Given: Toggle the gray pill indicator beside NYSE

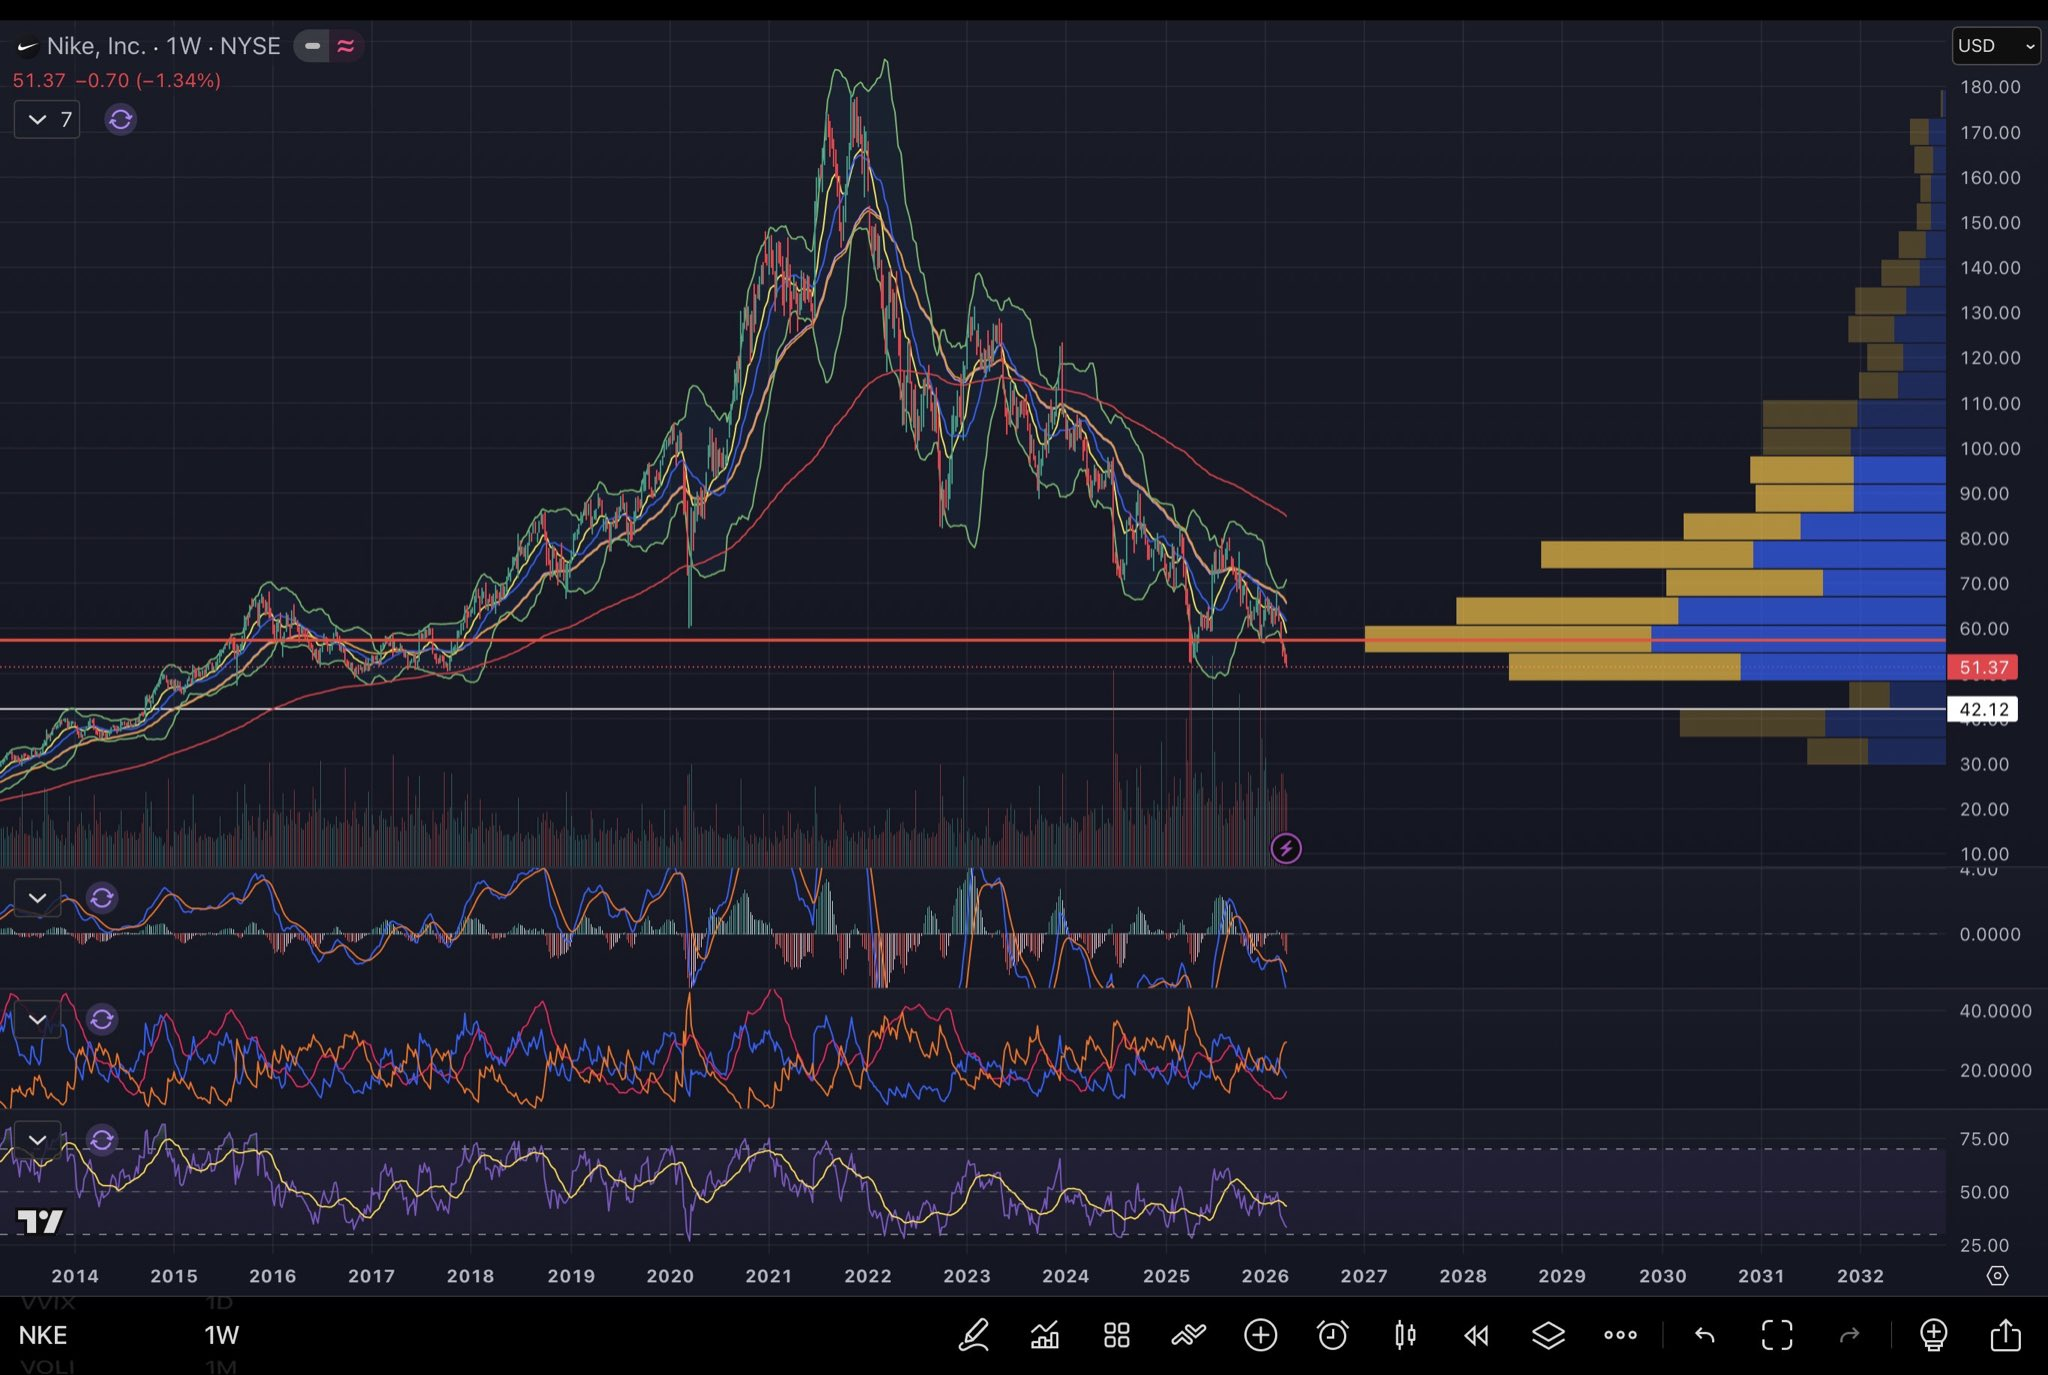Looking at the screenshot, I should click(x=312, y=46).
